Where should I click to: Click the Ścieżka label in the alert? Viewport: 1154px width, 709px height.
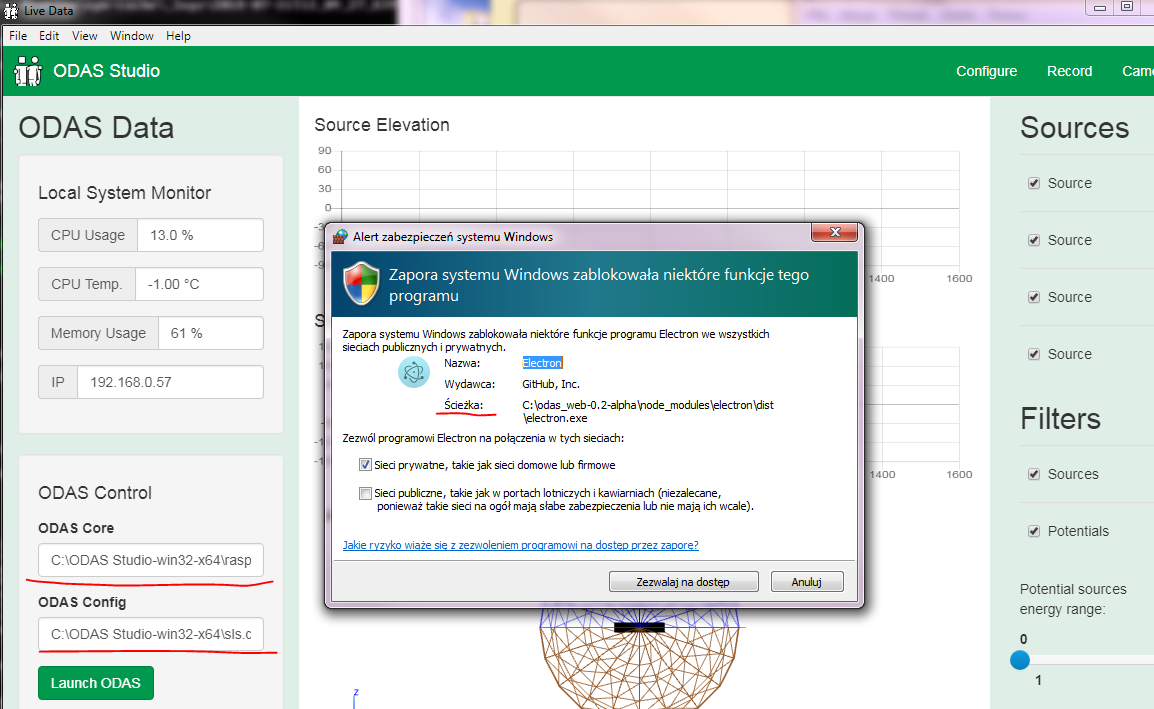point(464,405)
